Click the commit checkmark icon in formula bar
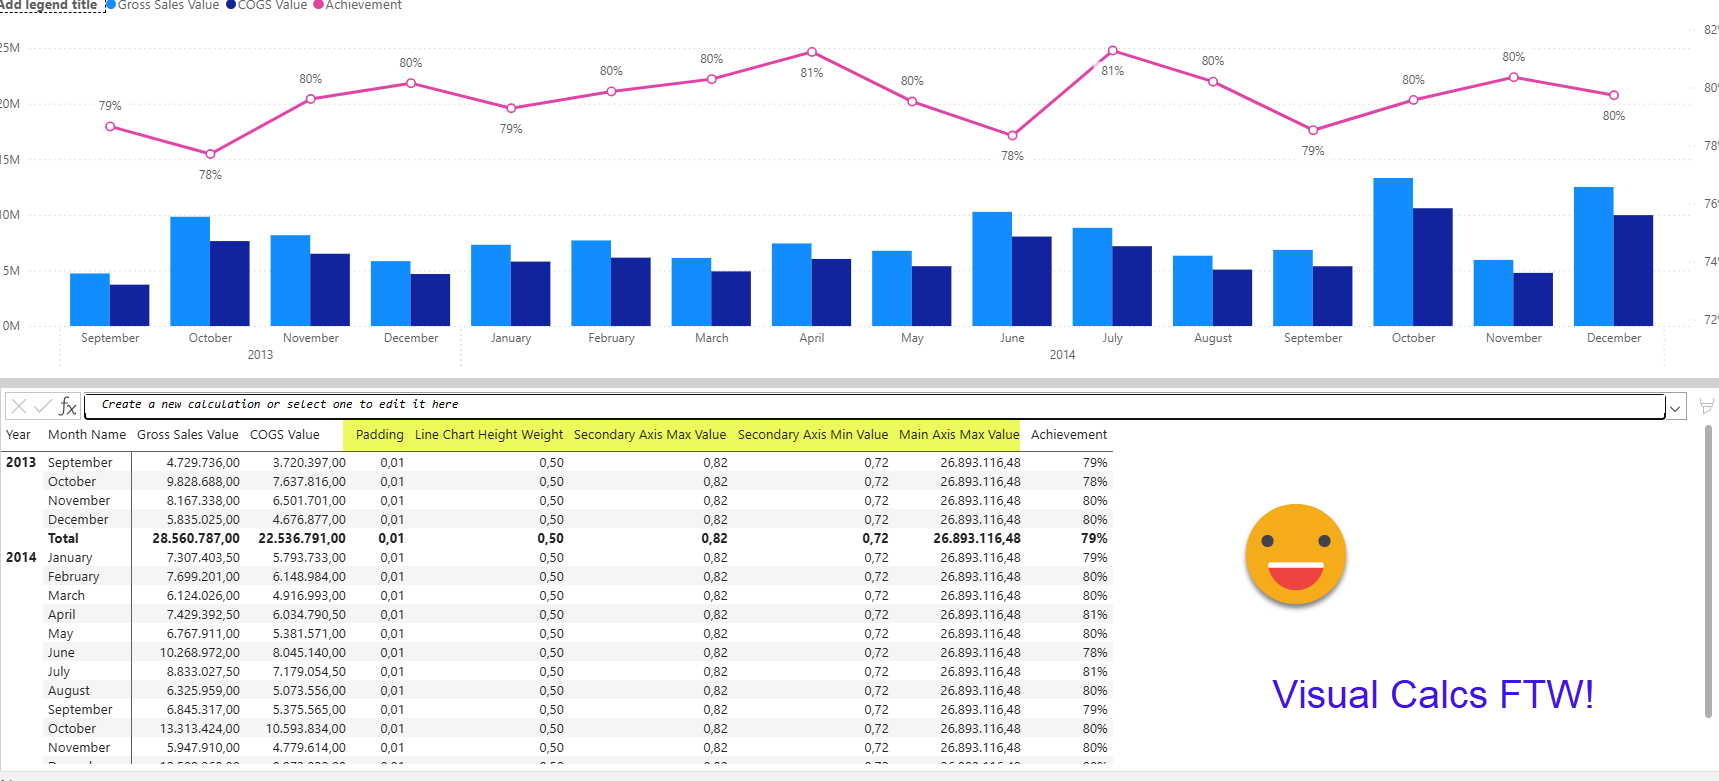Image resolution: width=1719 pixels, height=781 pixels. click(x=42, y=406)
